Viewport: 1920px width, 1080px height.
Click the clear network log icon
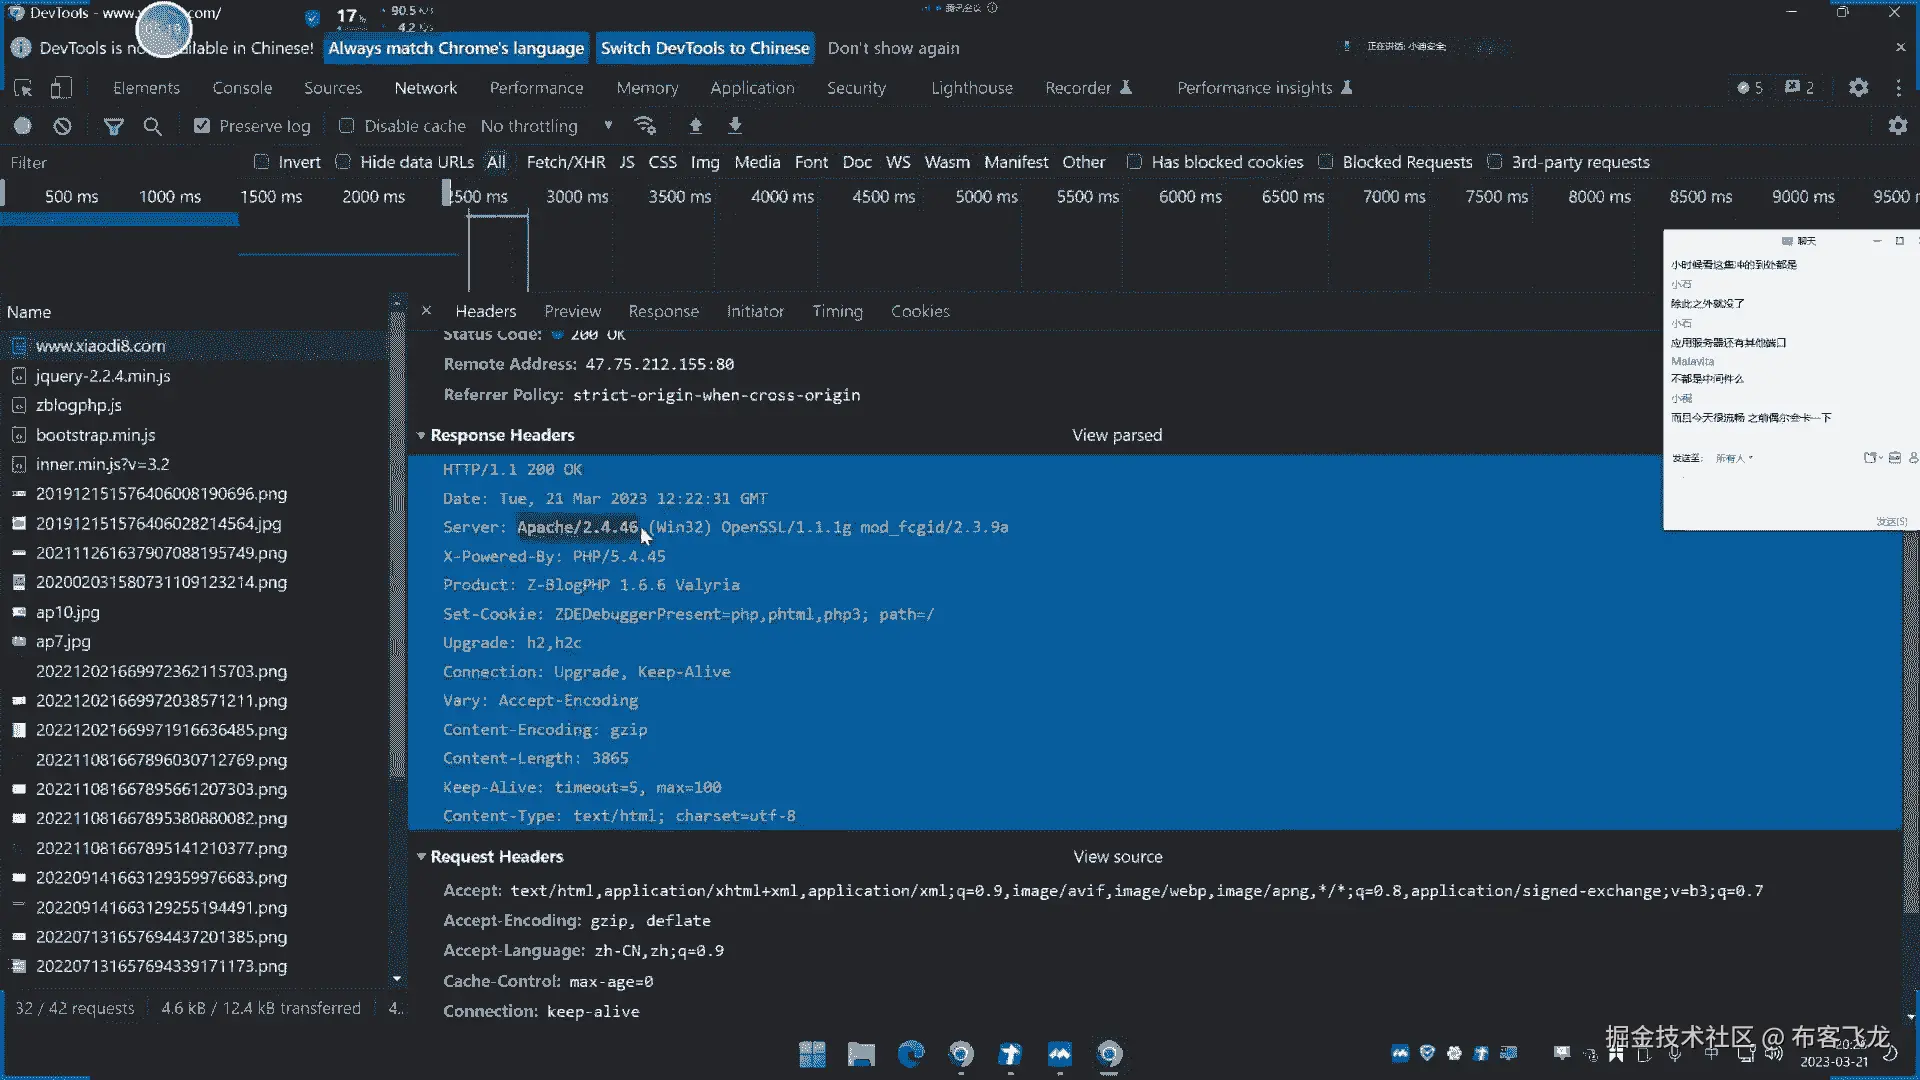click(62, 126)
